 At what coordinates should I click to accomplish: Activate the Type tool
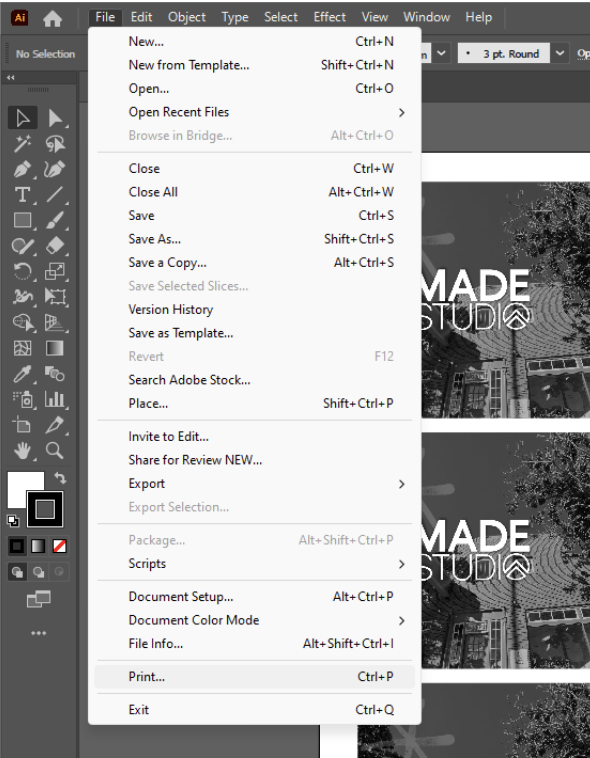[23, 195]
